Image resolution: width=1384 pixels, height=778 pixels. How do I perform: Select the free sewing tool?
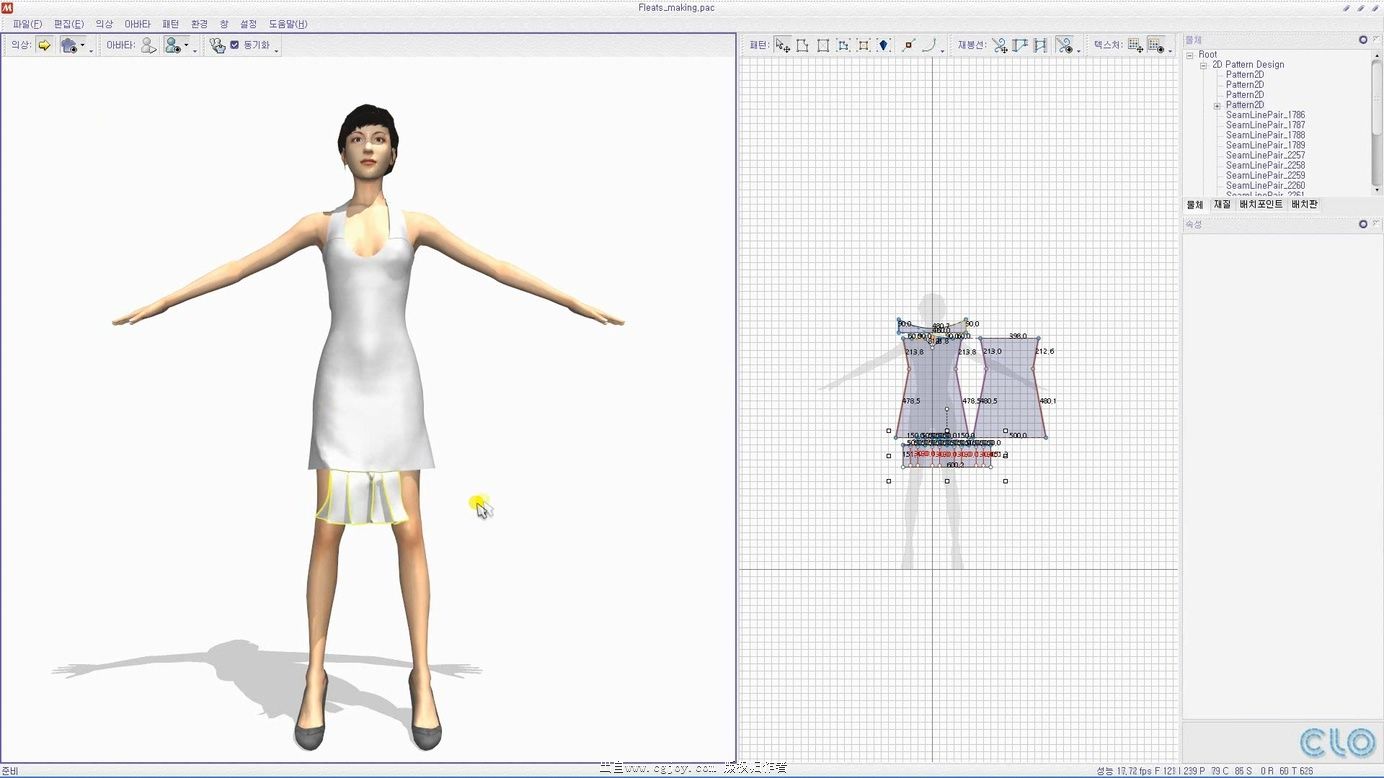click(x=1040, y=45)
